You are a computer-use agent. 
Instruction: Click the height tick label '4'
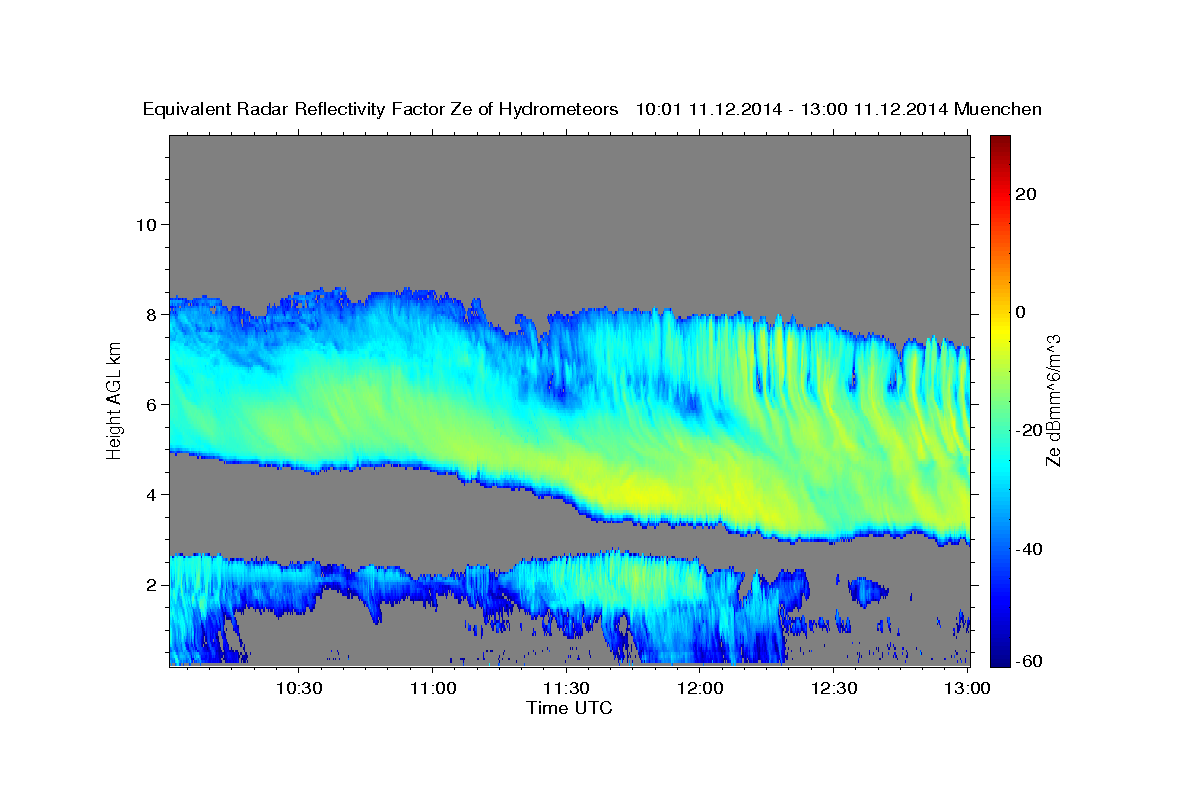tap(151, 494)
